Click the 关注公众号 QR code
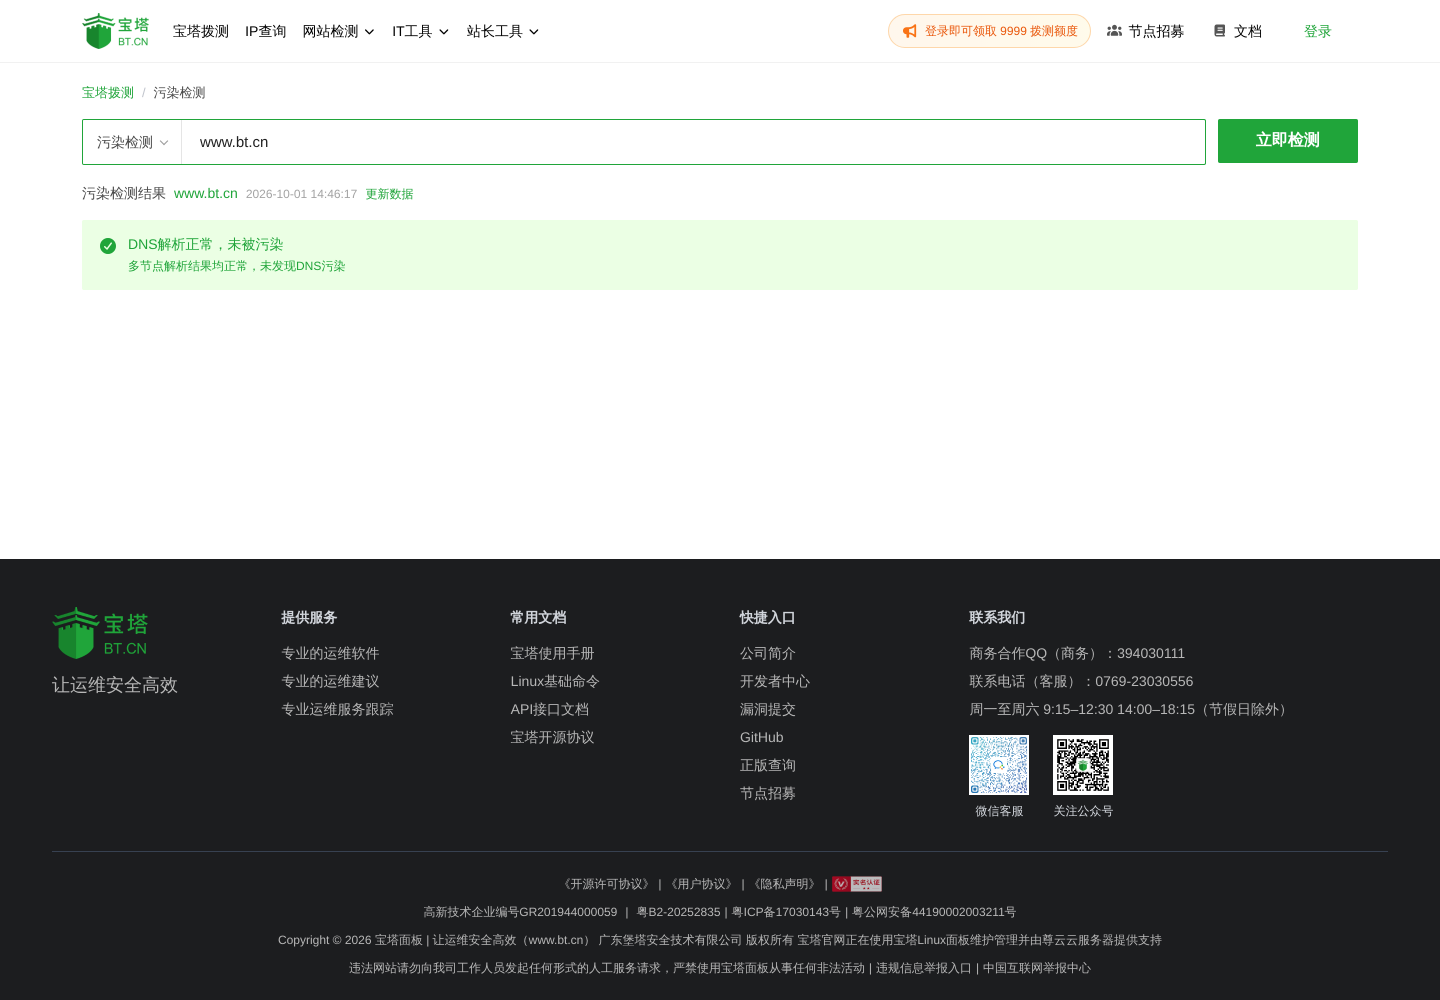1440x1000 pixels. 1083,765
